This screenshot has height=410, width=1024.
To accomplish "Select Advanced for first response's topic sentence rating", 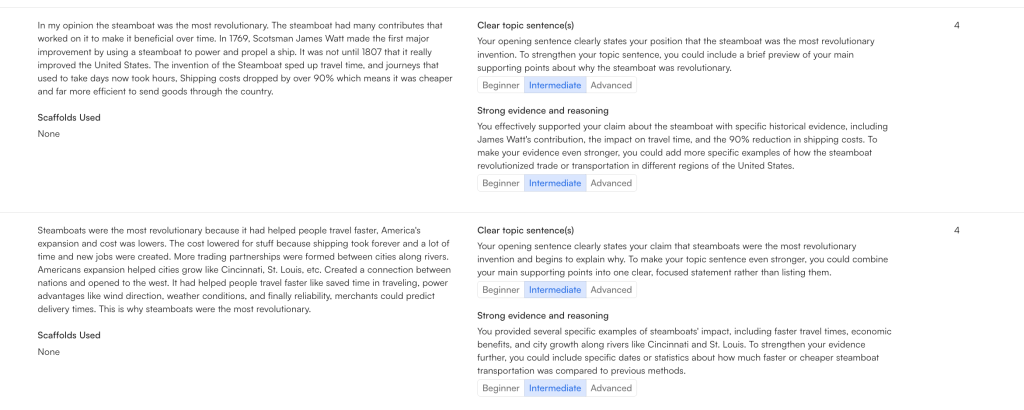I will pos(610,85).
